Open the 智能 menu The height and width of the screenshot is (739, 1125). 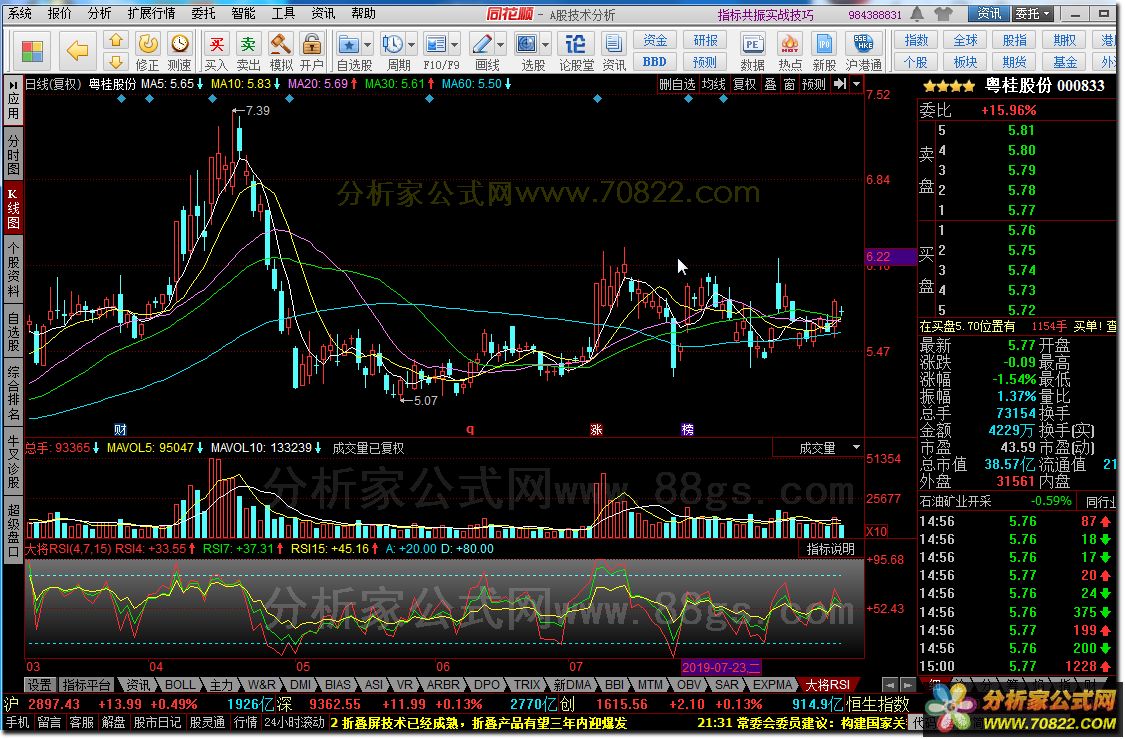click(243, 13)
